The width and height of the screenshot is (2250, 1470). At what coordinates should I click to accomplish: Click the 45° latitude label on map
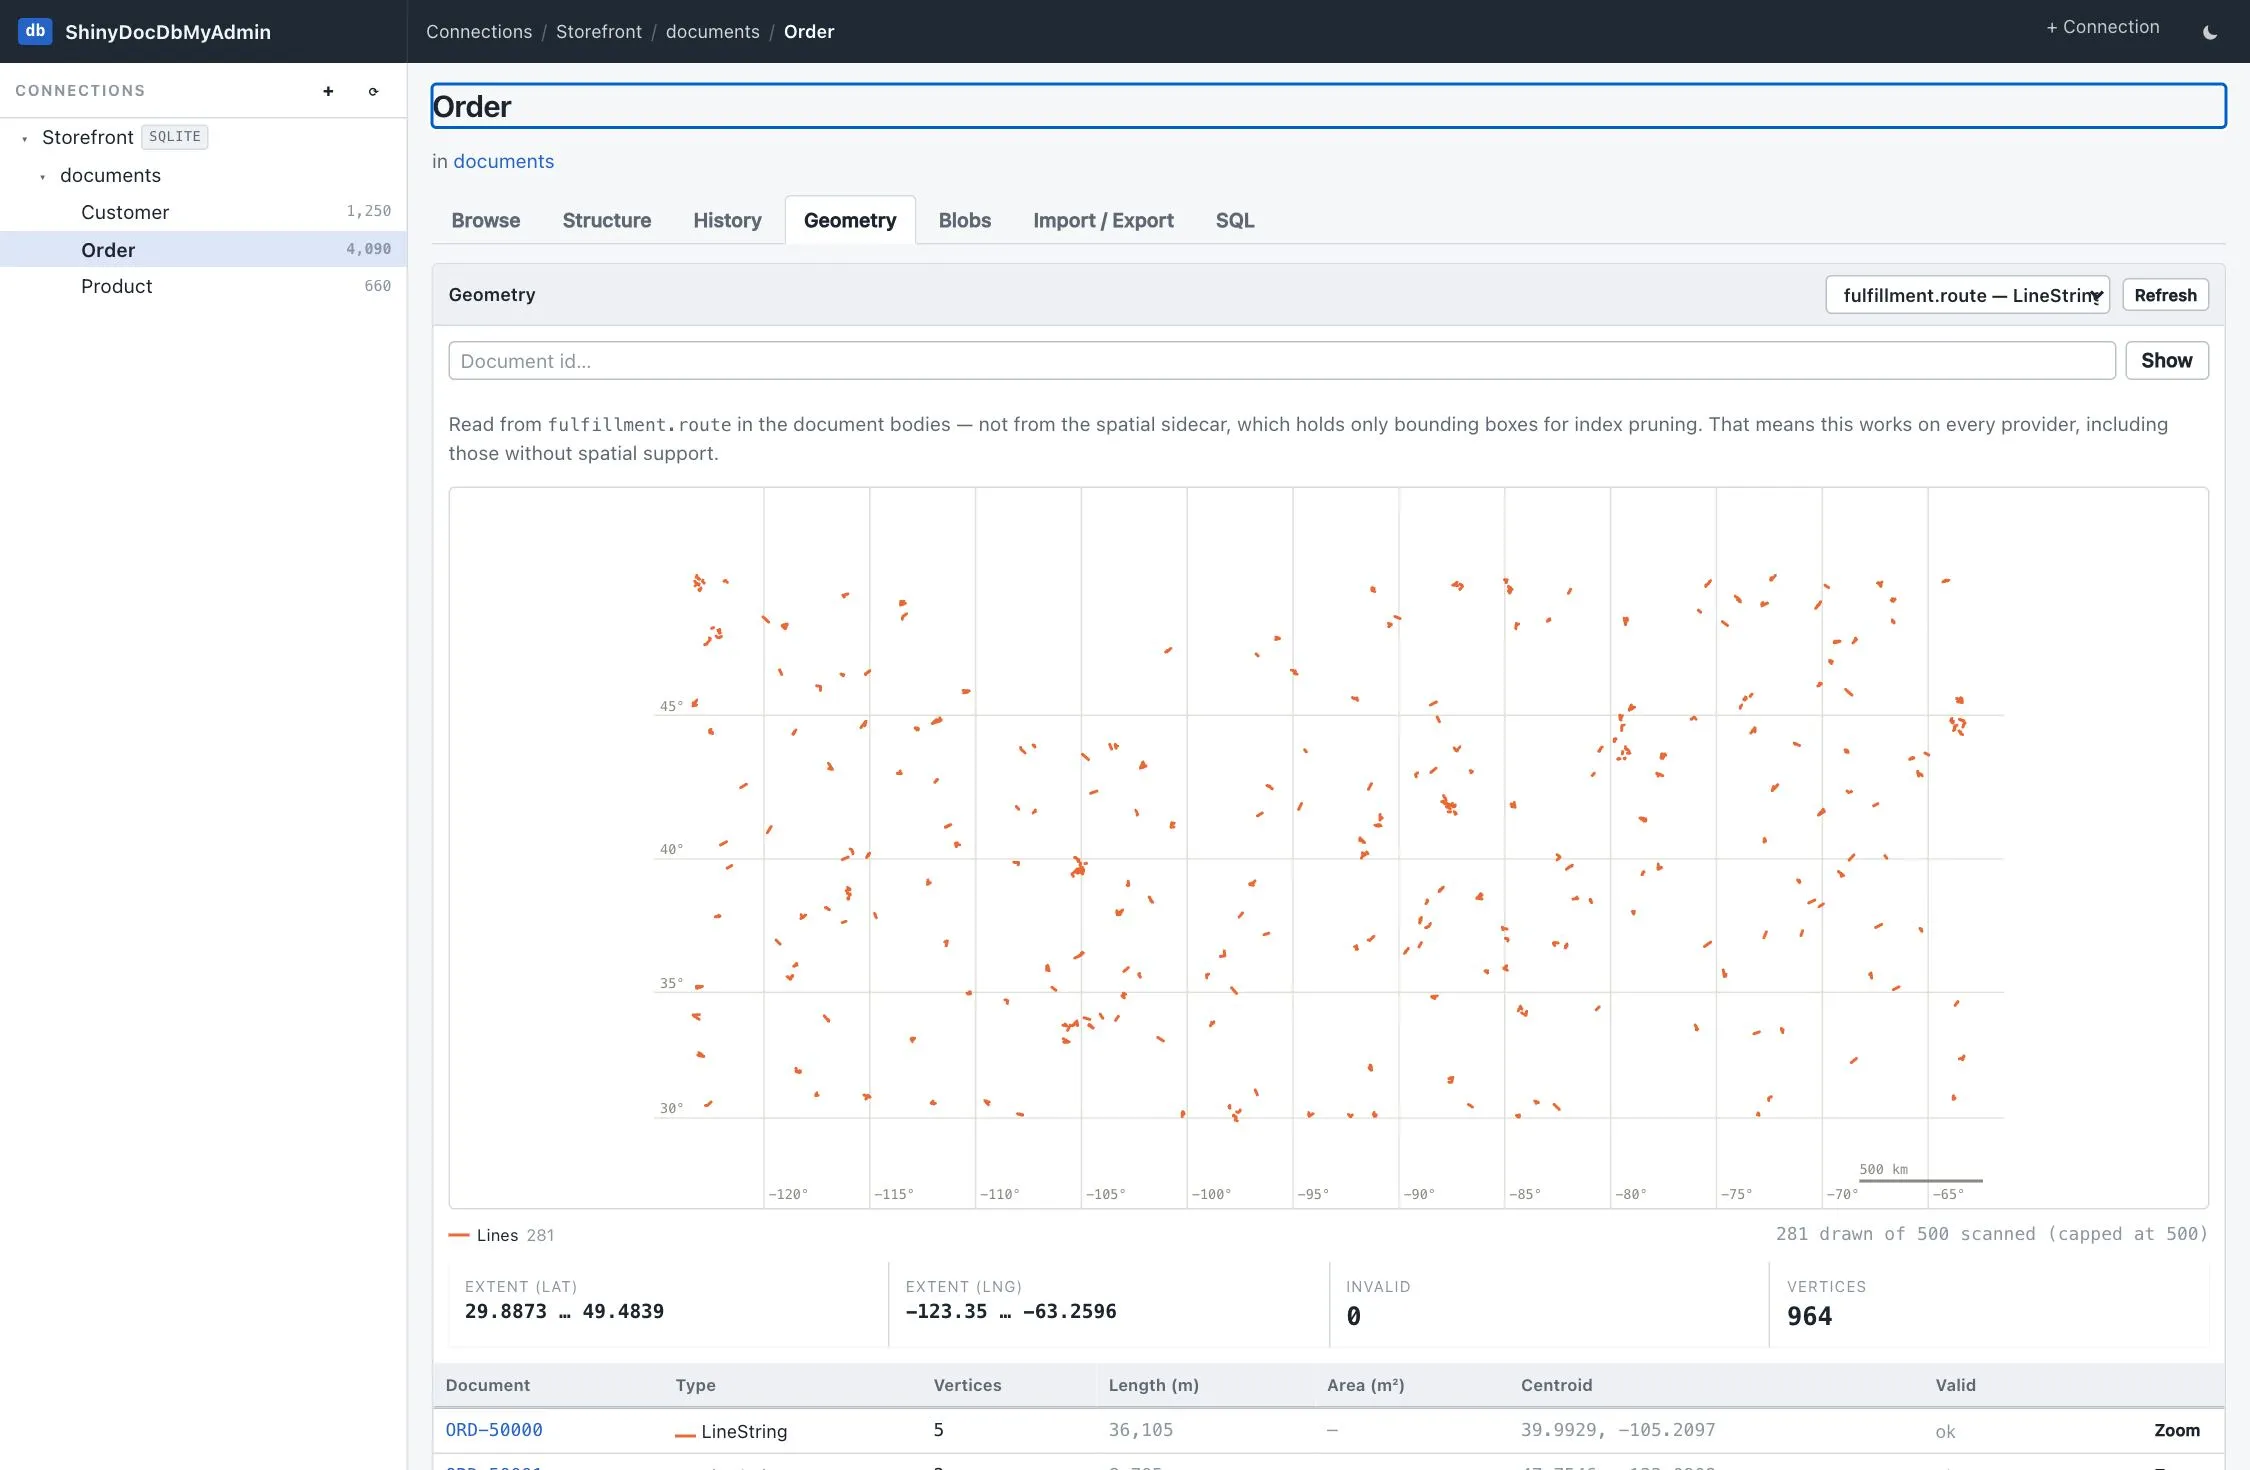(671, 706)
